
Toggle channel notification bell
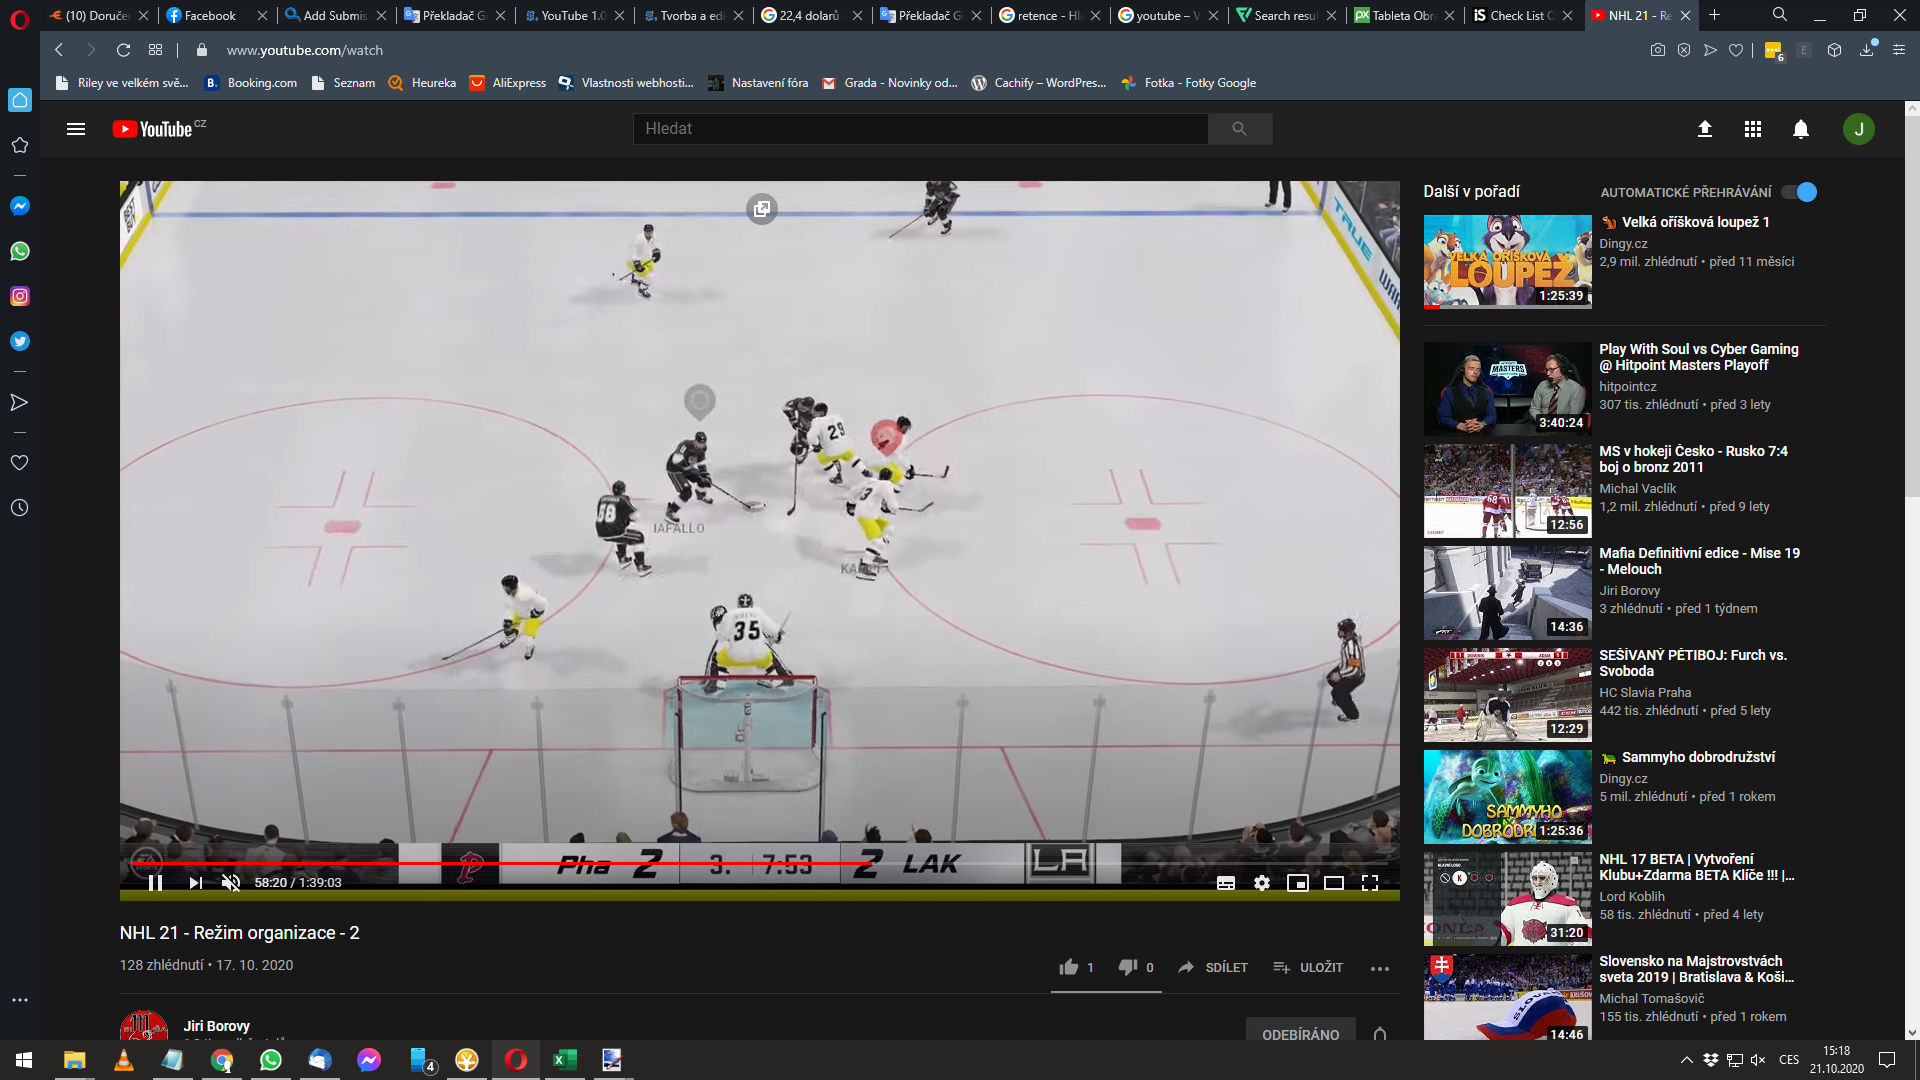tap(1380, 1034)
